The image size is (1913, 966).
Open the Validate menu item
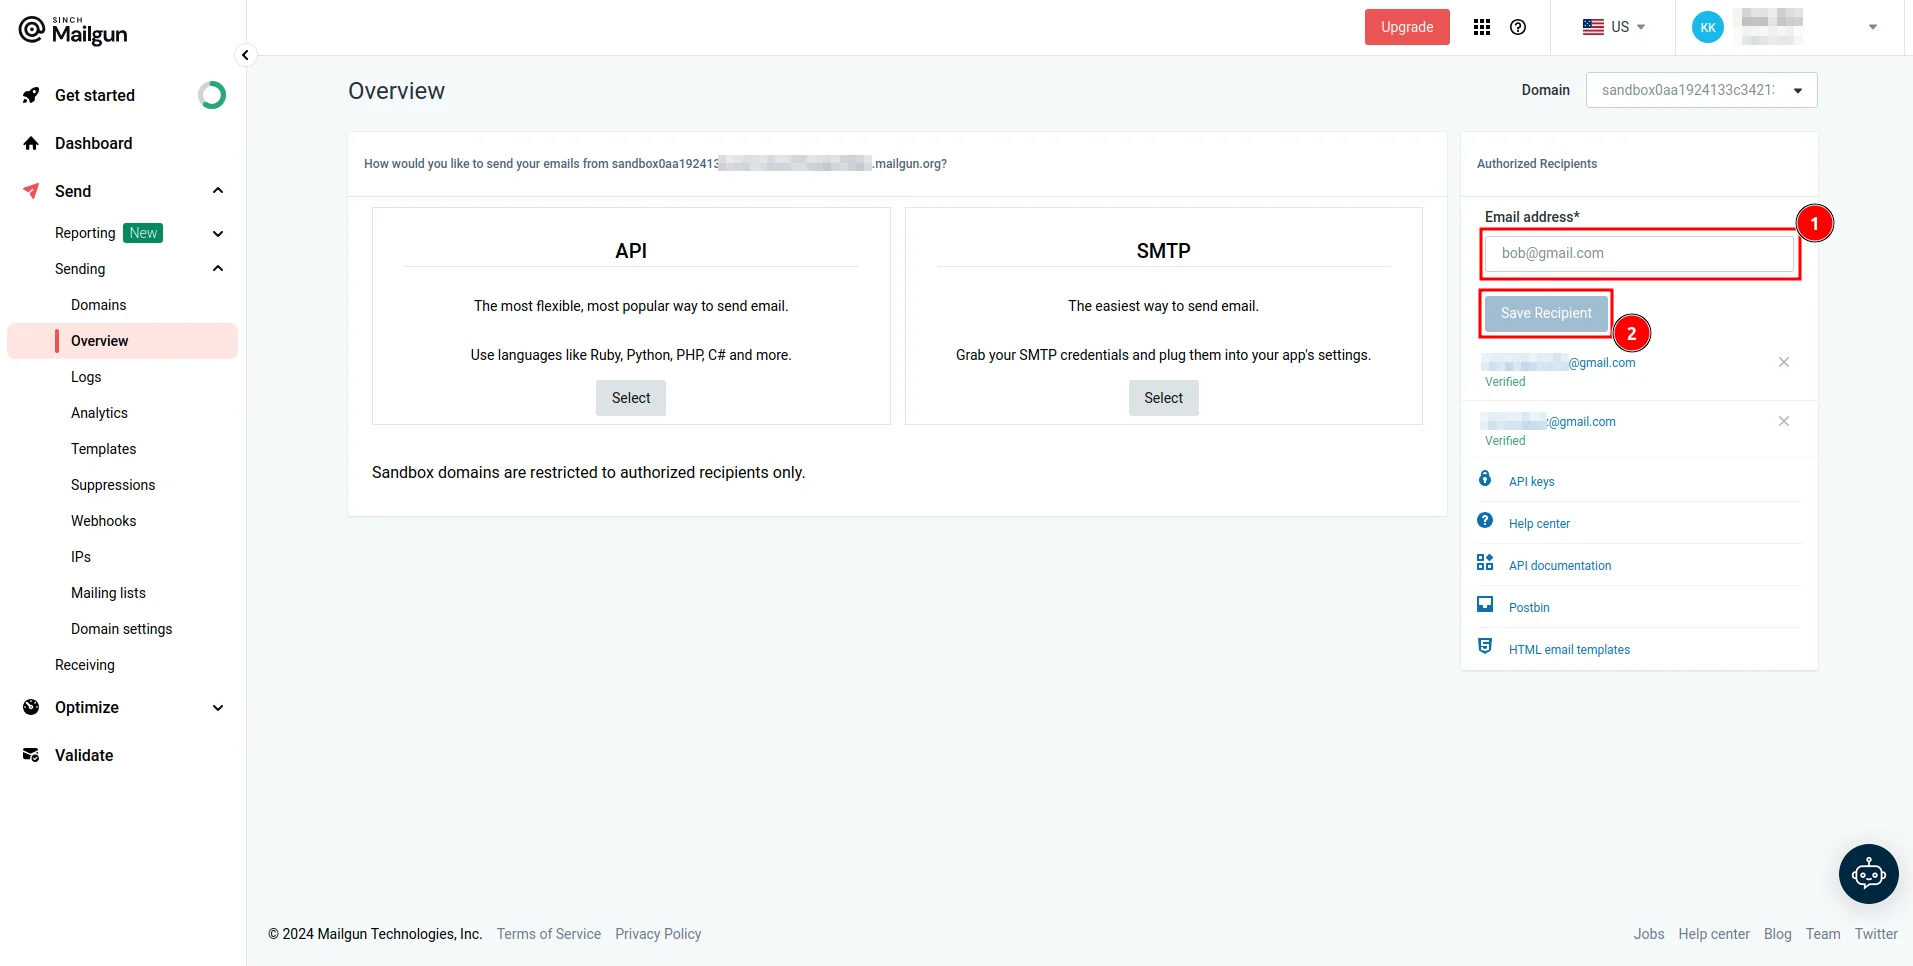[x=84, y=755]
